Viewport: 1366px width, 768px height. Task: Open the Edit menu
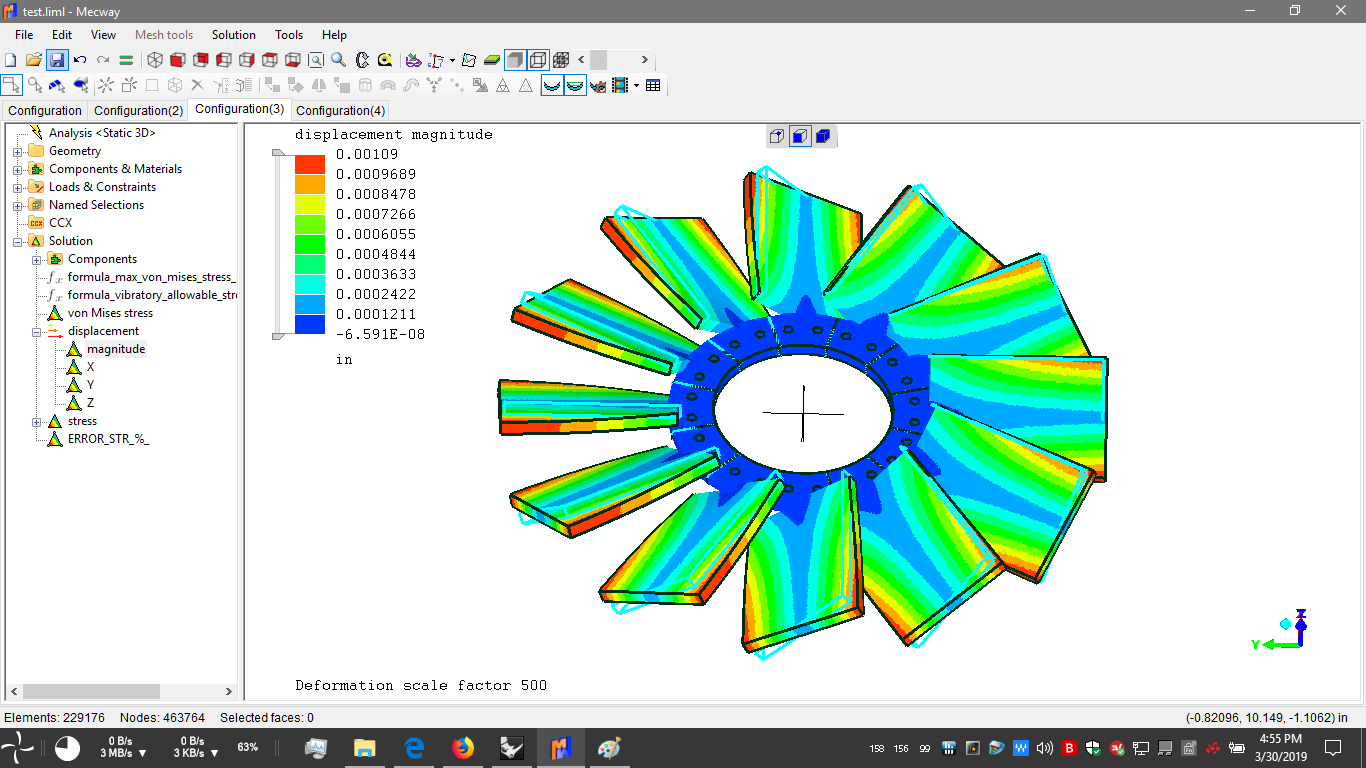[62, 35]
